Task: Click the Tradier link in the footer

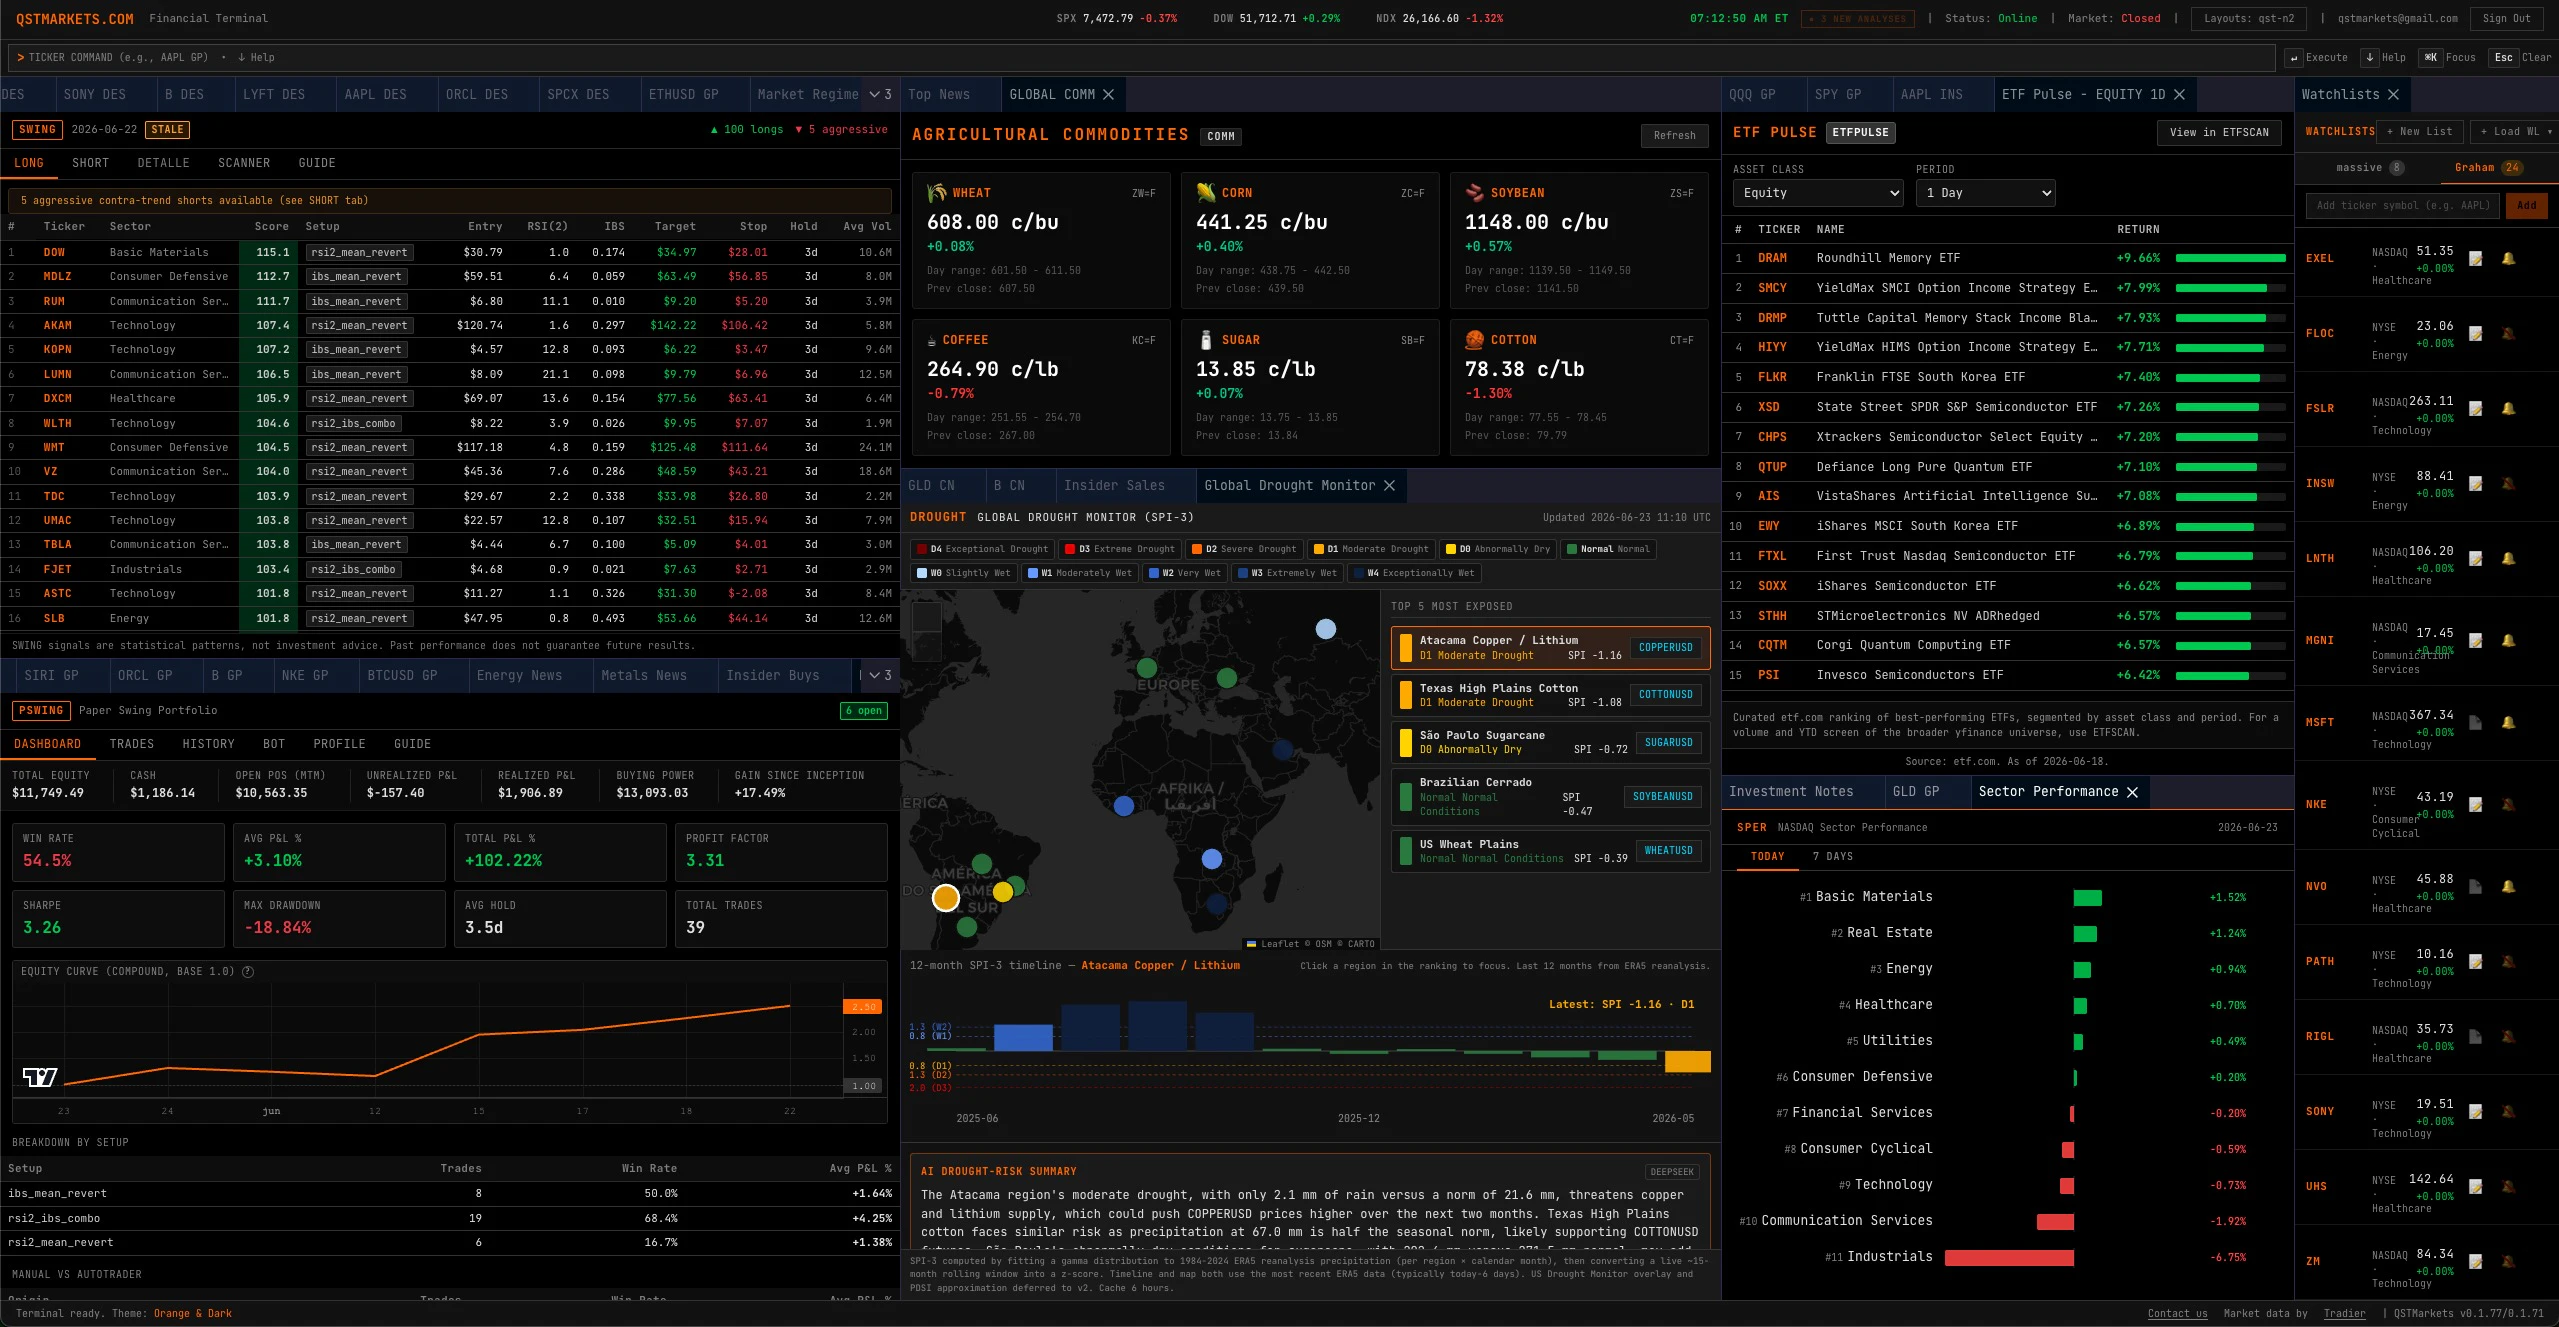Action: (x=2344, y=1314)
